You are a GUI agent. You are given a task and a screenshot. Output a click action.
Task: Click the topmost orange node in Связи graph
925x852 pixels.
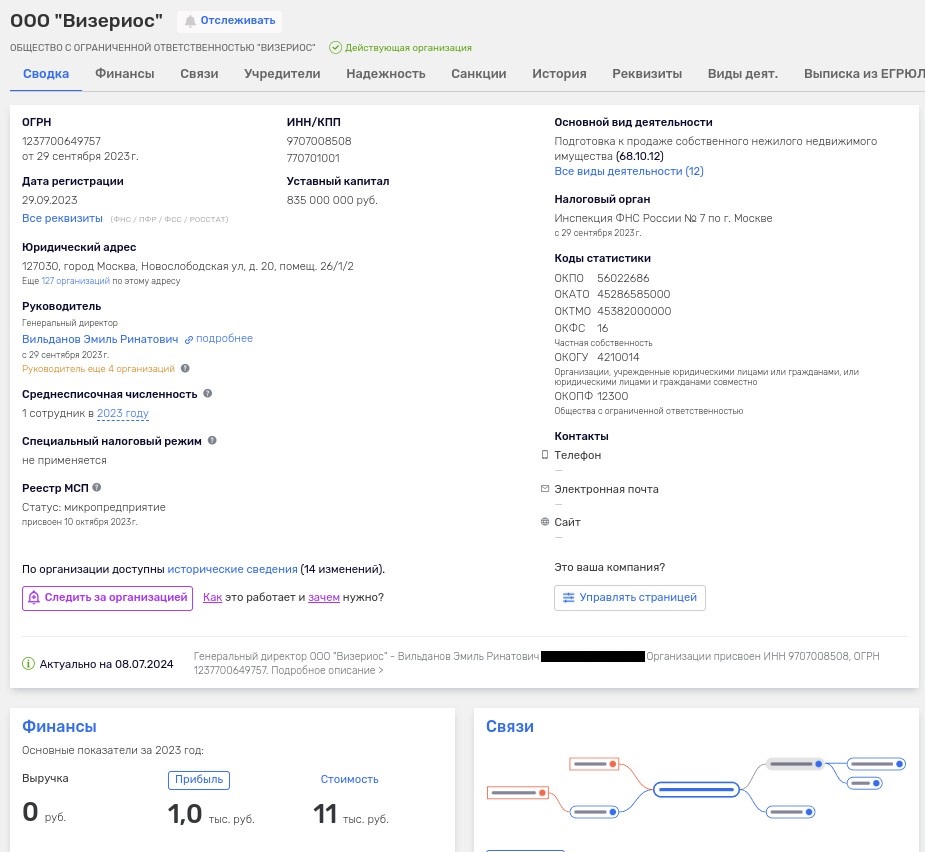(x=594, y=764)
